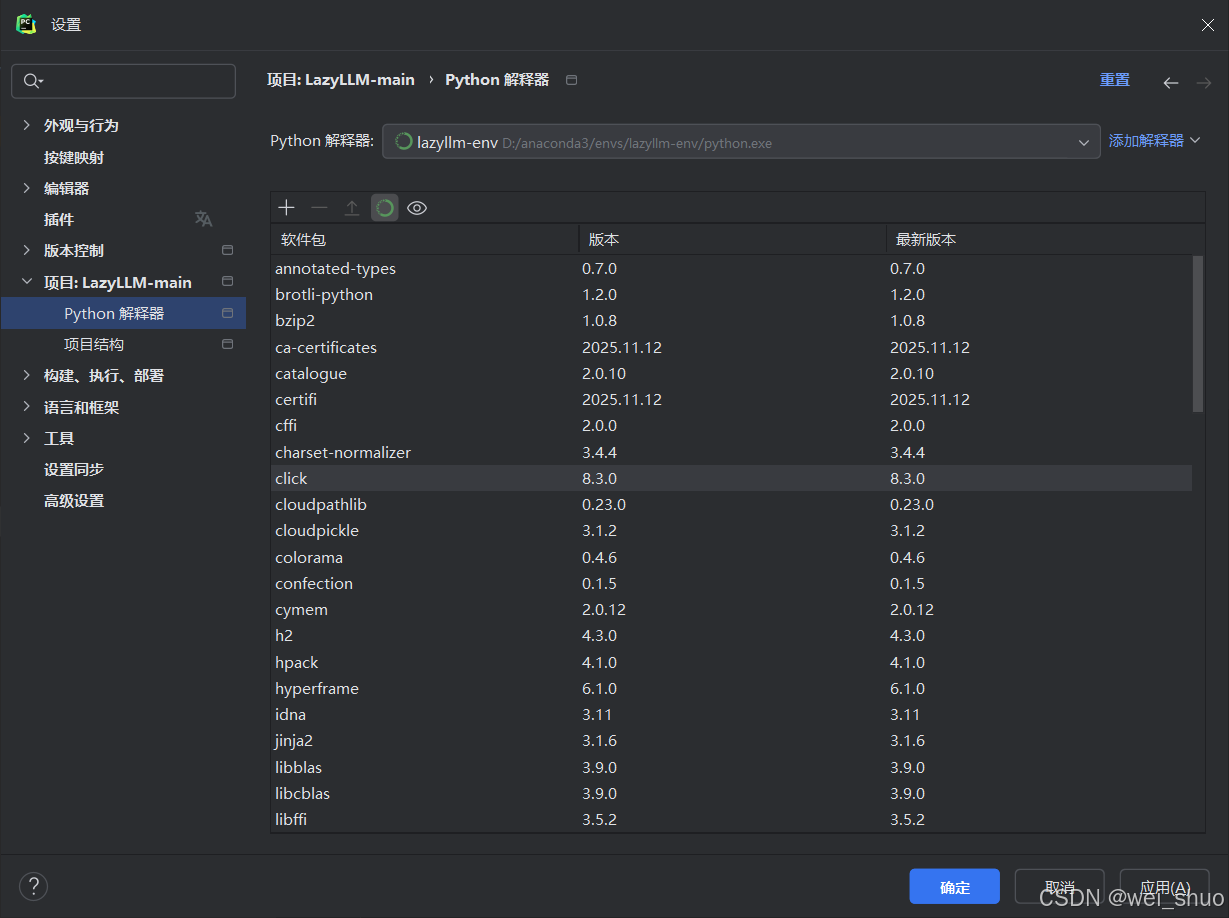Select the jinja2 package row

point(731,740)
